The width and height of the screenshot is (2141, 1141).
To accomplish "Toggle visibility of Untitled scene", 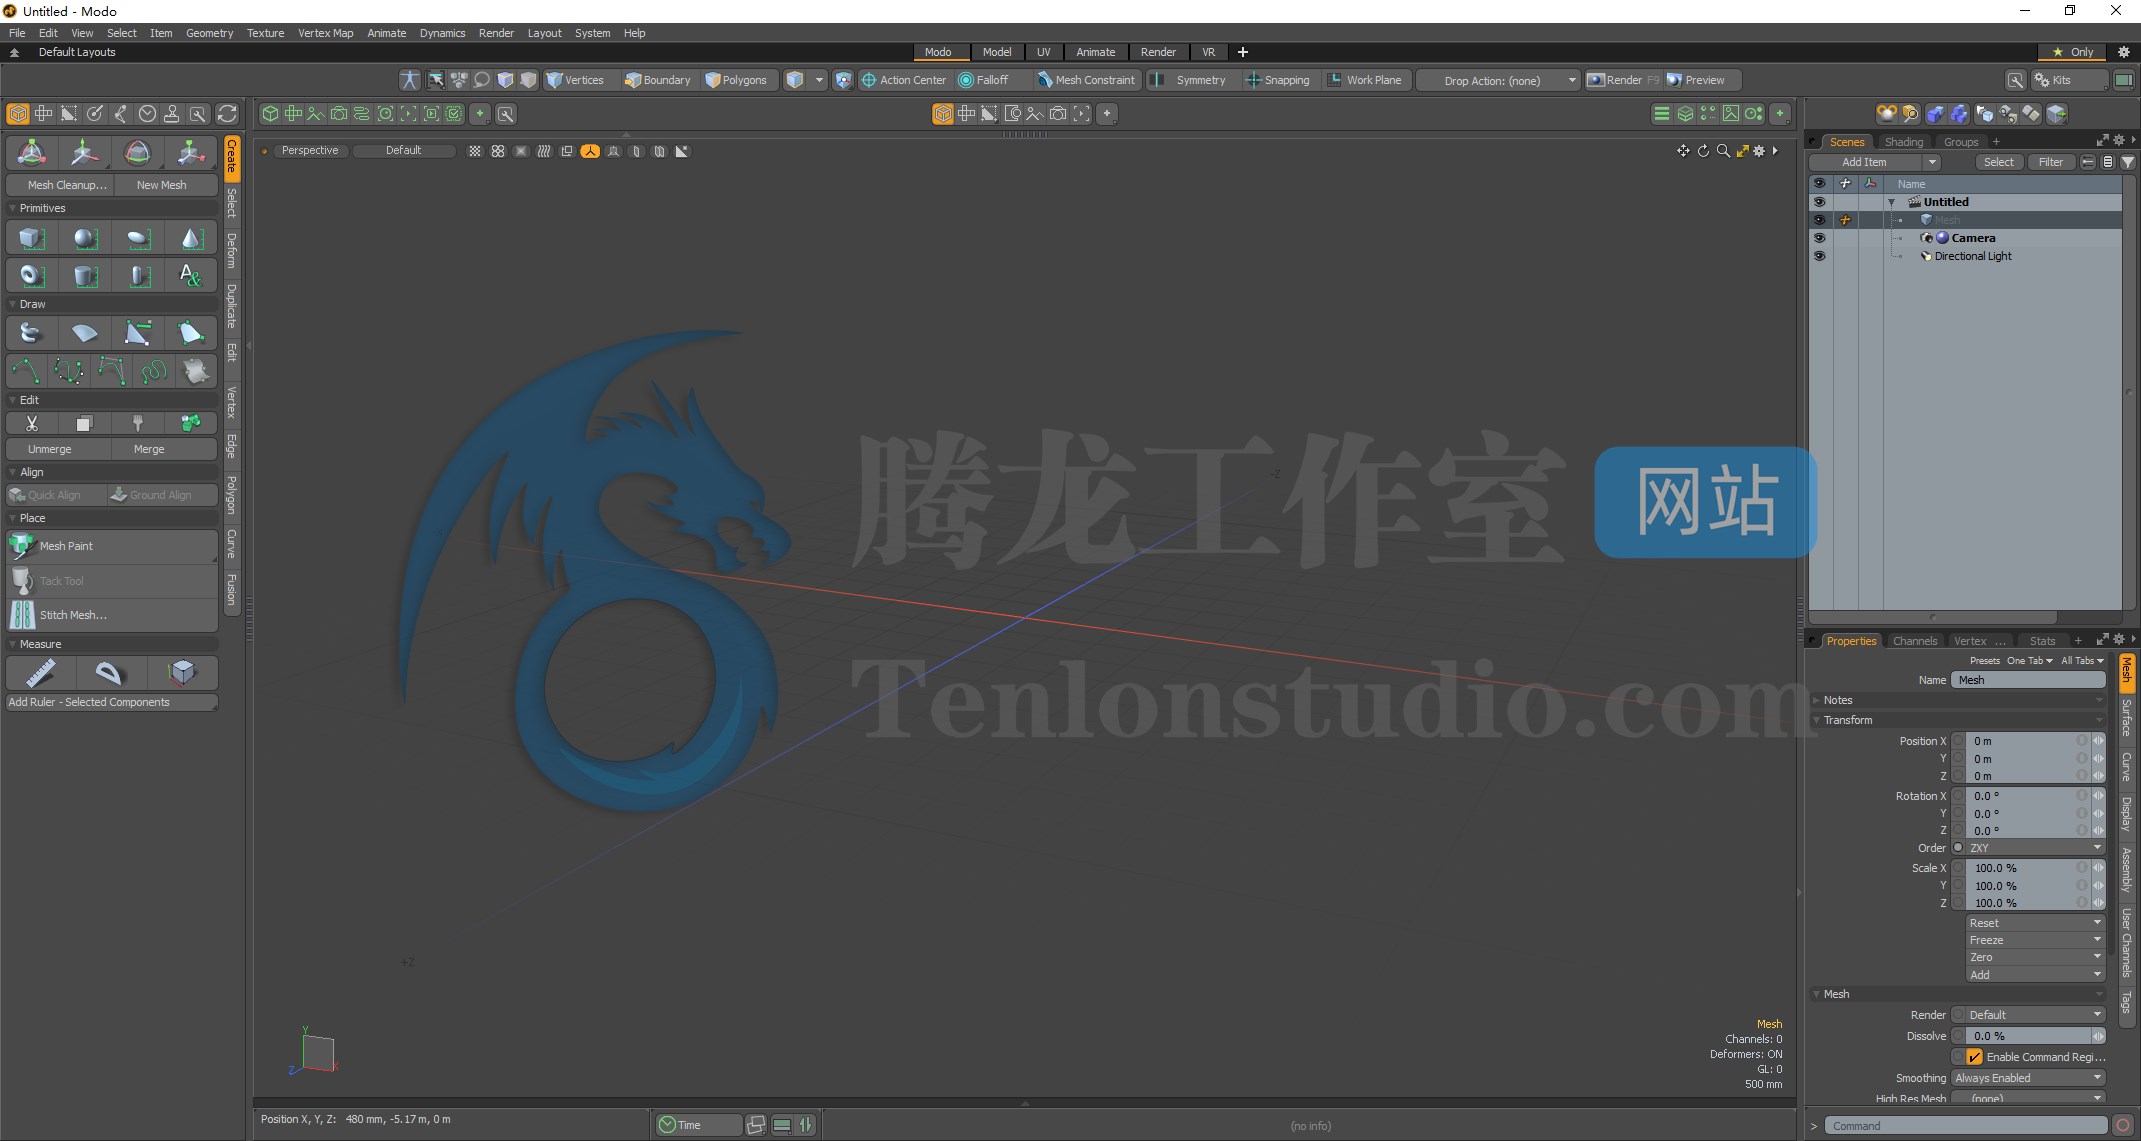I will coord(1819,202).
